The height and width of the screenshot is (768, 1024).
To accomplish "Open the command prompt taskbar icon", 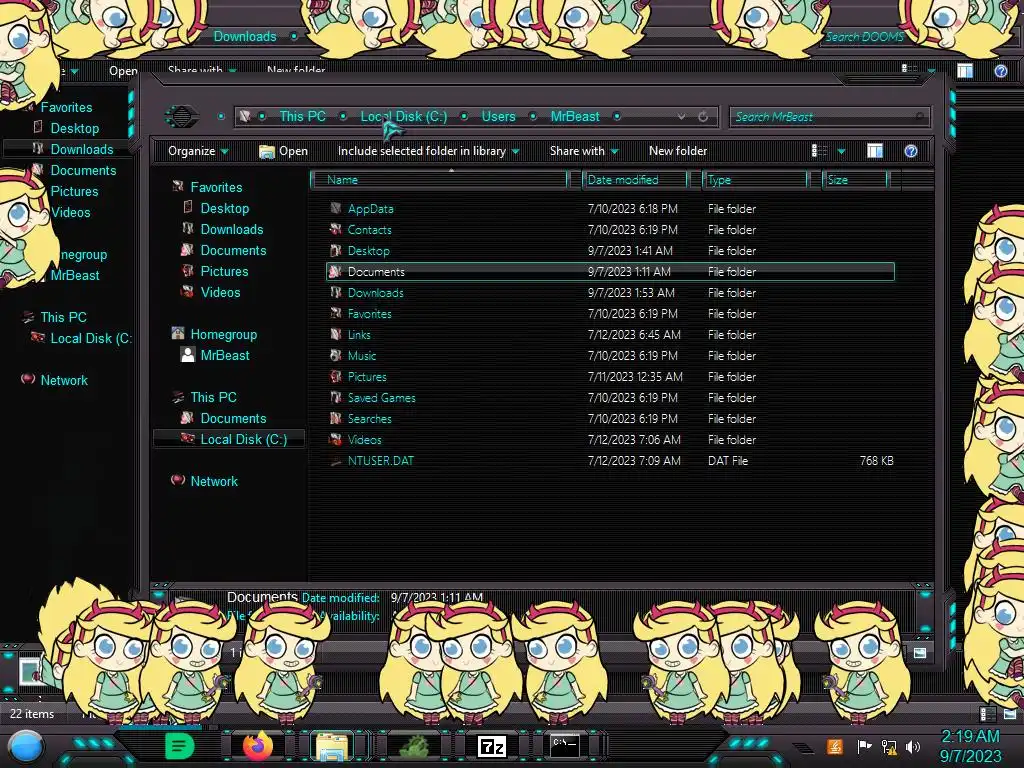I will 564,746.
